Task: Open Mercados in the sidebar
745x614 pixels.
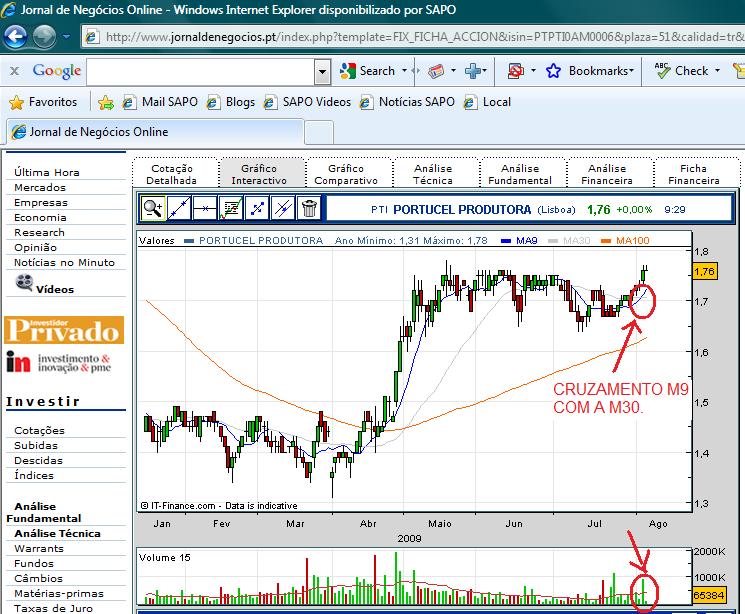Action: point(40,187)
